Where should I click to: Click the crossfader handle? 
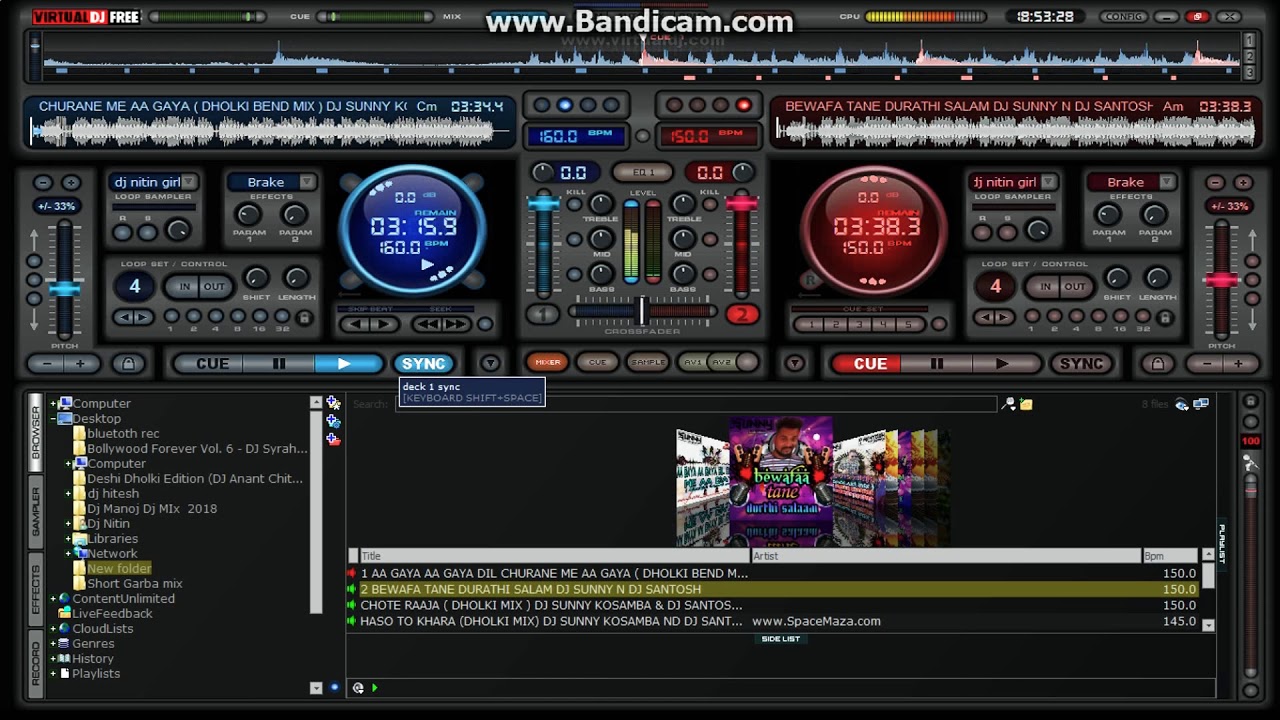[x=641, y=311]
